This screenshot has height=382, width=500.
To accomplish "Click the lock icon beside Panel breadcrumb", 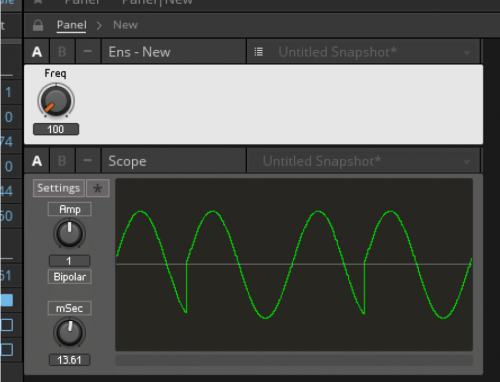I will tap(38, 25).
